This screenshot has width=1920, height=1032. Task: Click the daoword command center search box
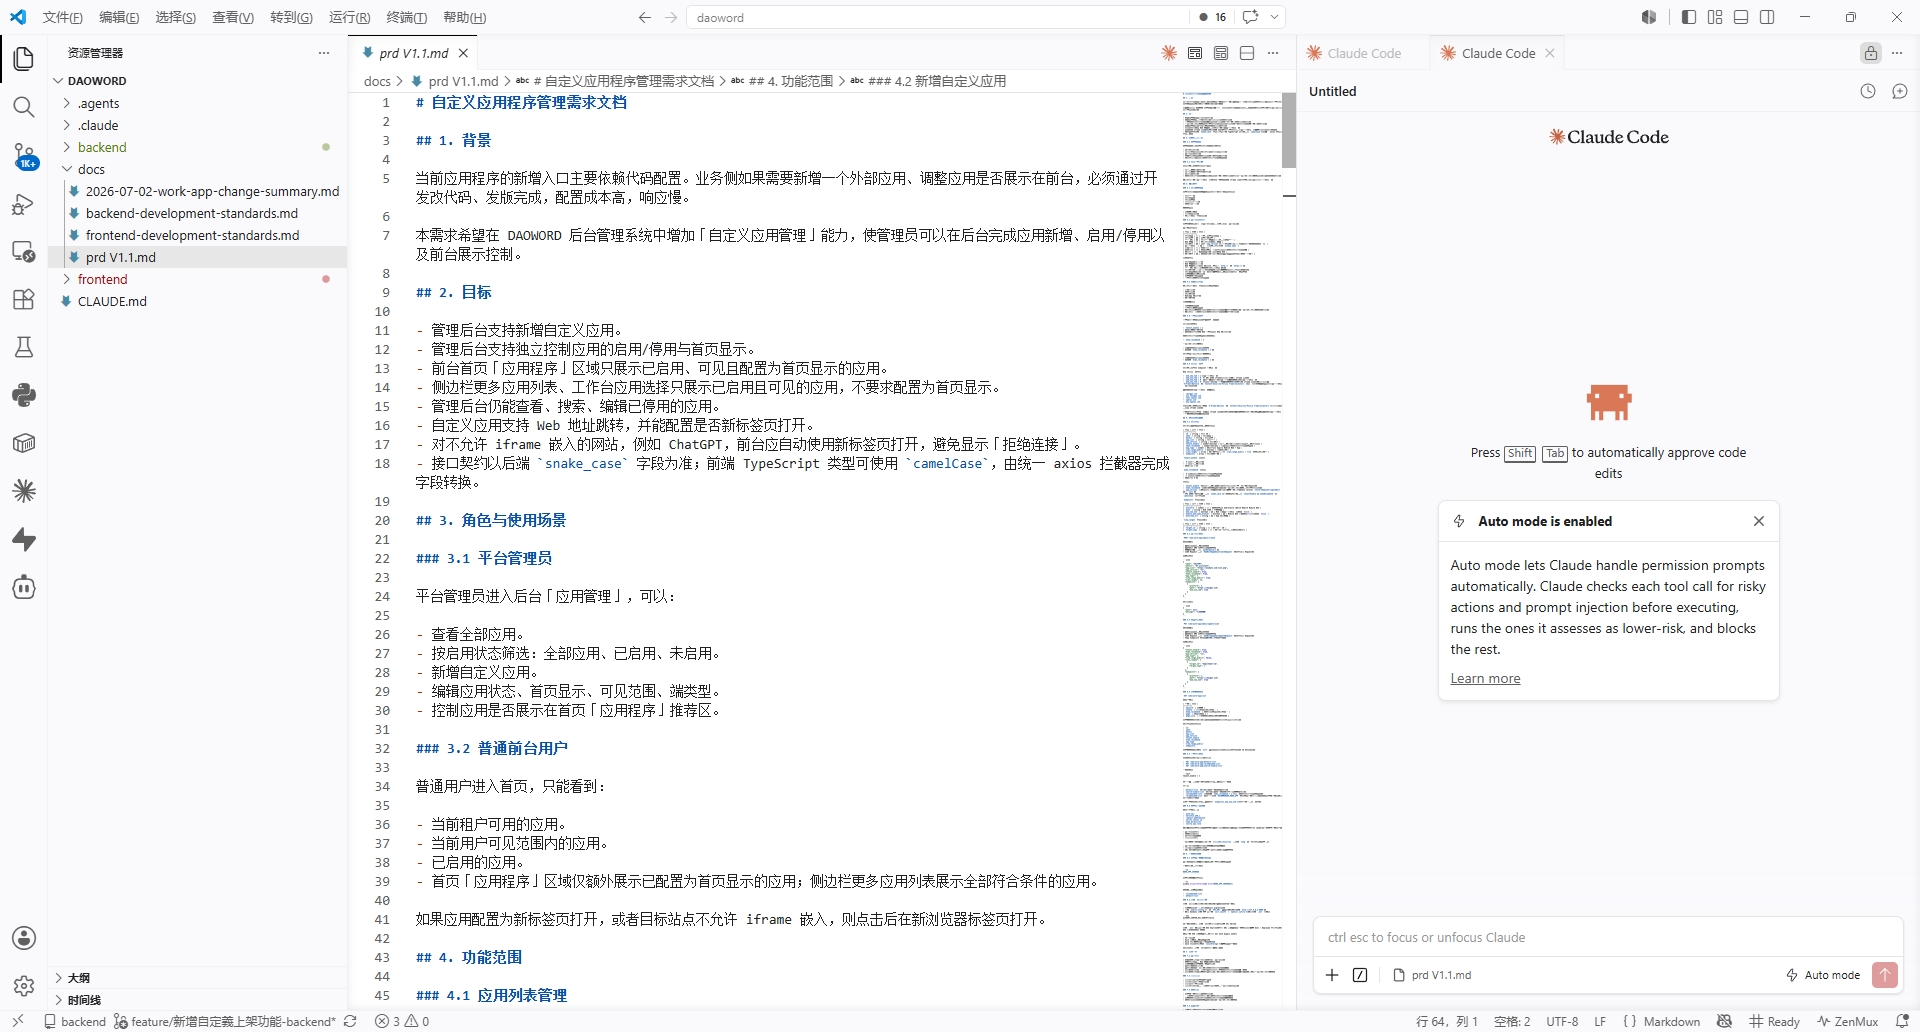coord(938,17)
